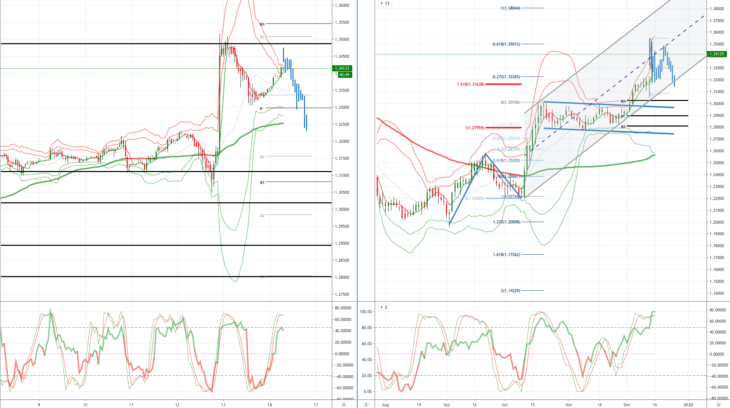Click the 13 date label on left time axis
This screenshot has height=408, width=730.
coord(223,405)
